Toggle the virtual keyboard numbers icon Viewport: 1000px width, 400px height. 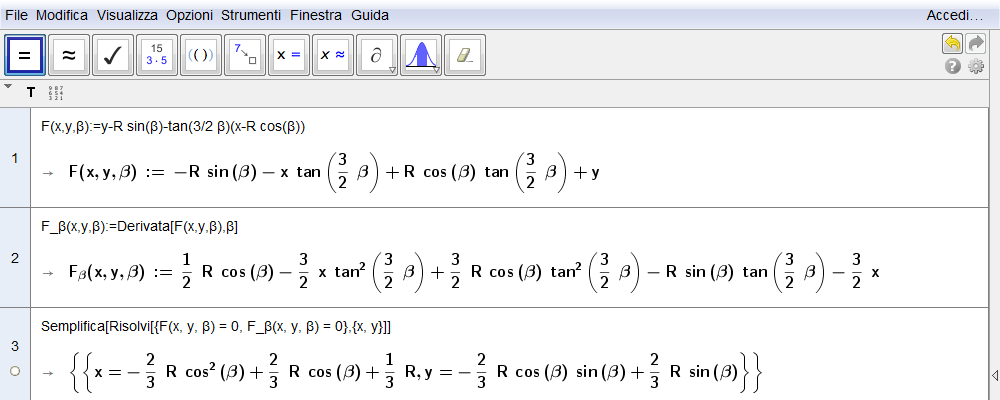click(x=56, y=93)
